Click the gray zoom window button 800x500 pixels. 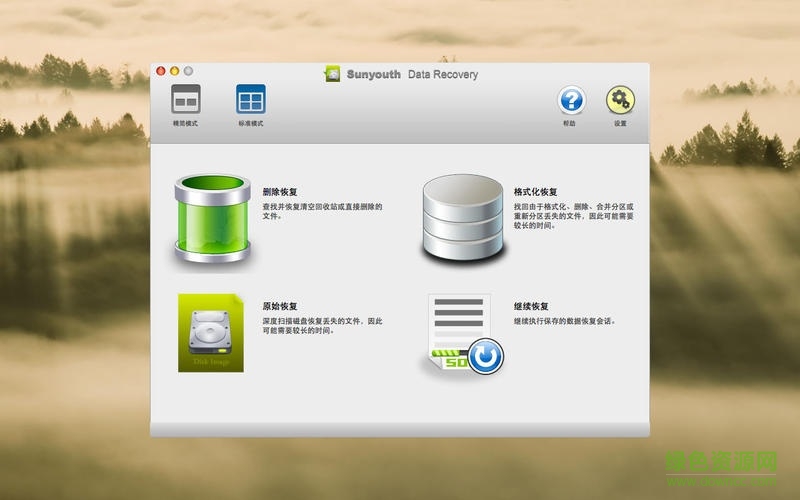pos(188,71)
